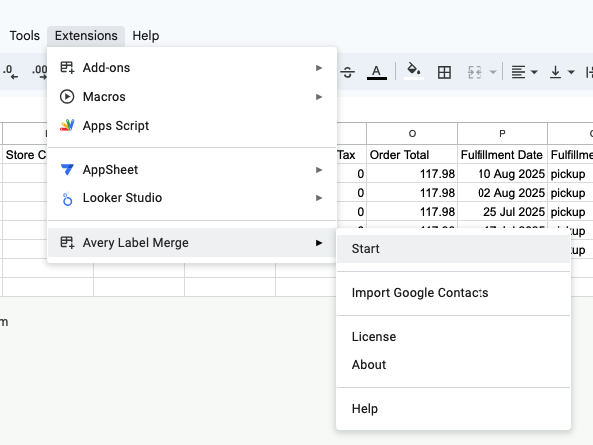
Task: Expand Looker Studio submenu arrow
Action: (x=319, y=198)
